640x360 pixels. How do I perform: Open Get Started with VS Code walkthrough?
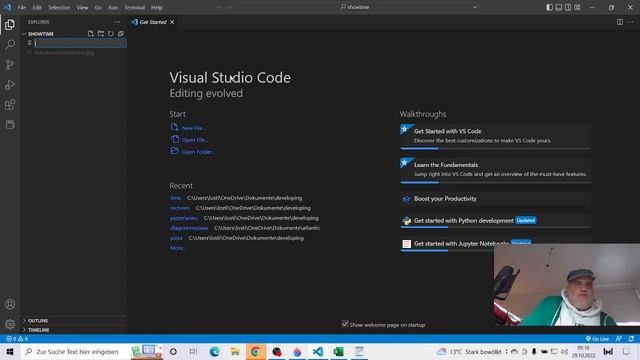click(x=496, y=136)
